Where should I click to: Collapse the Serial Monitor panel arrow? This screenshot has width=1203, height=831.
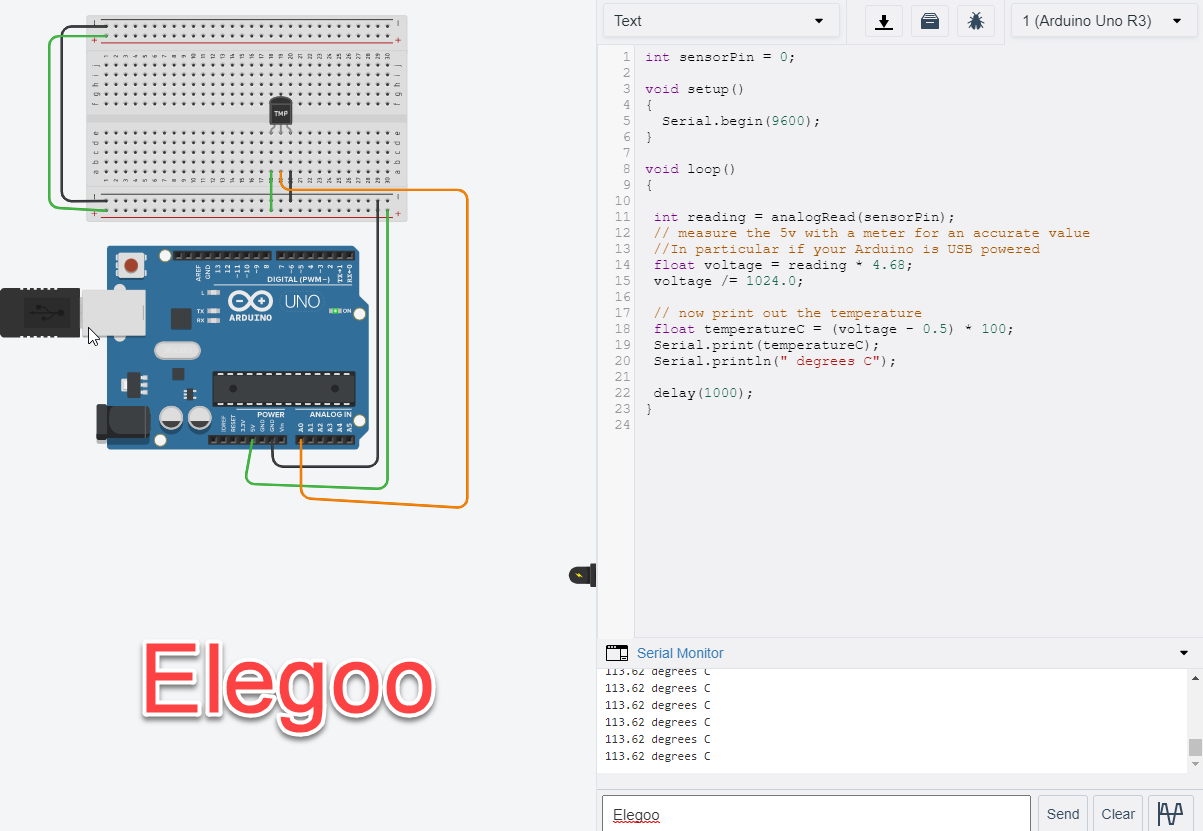(1185, 653)
